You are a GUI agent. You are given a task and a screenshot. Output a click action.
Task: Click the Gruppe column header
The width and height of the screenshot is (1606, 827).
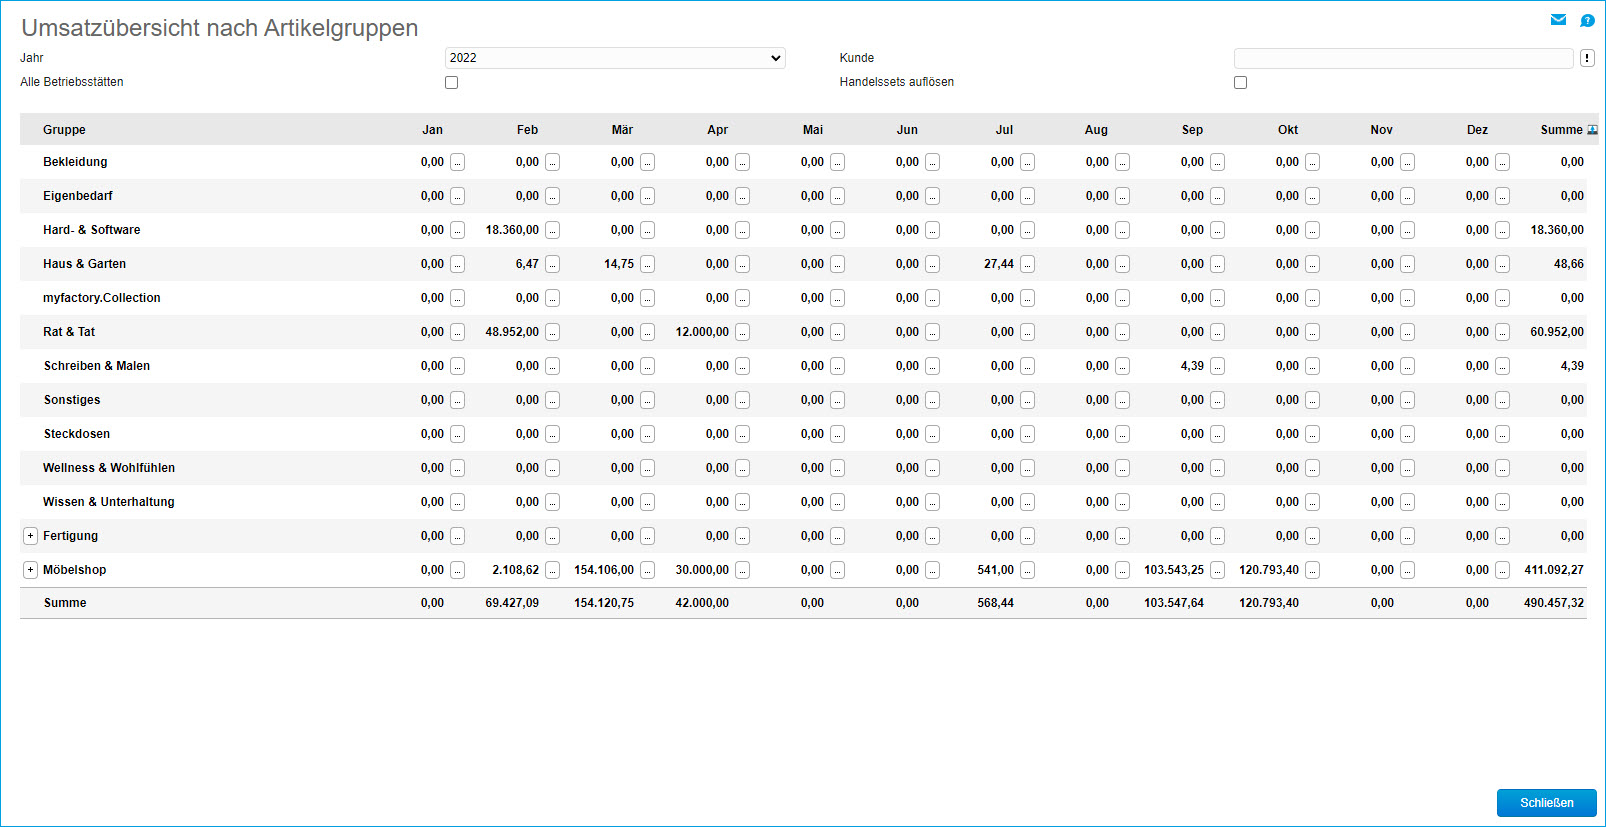click(64, 130)
